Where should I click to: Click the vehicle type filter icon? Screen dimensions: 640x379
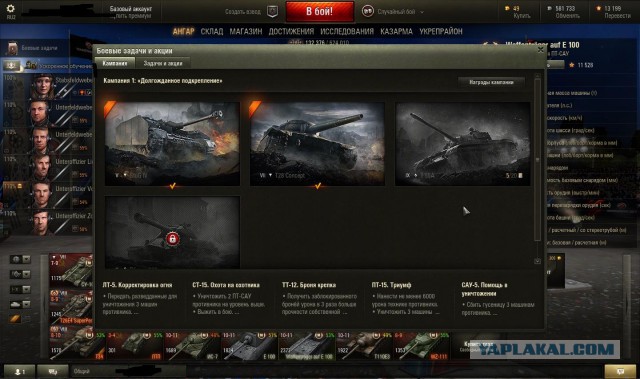16,274
